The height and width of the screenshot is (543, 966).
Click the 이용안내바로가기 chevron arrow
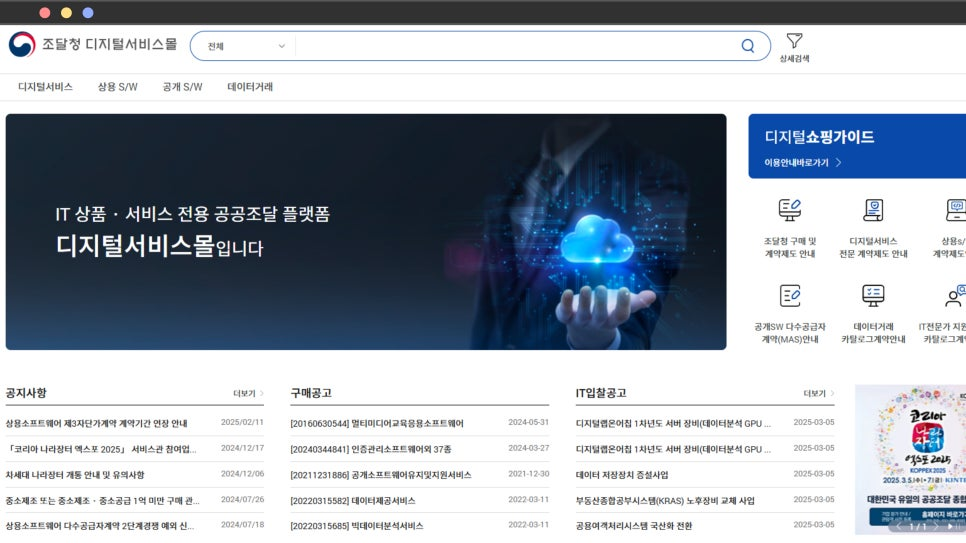838,163
